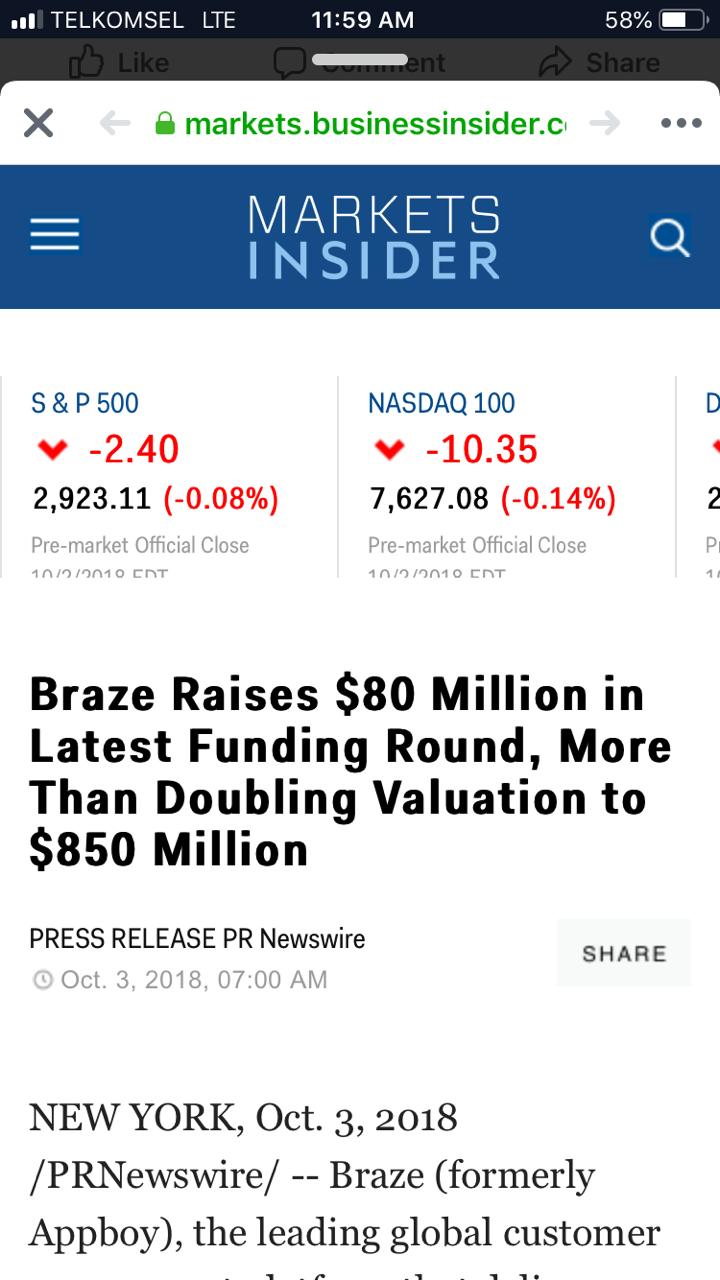Image resolution: width=720 pixels, height=1280 pixels.
Task: Tap the Markets Insider logo
Action: click(373, 237)
